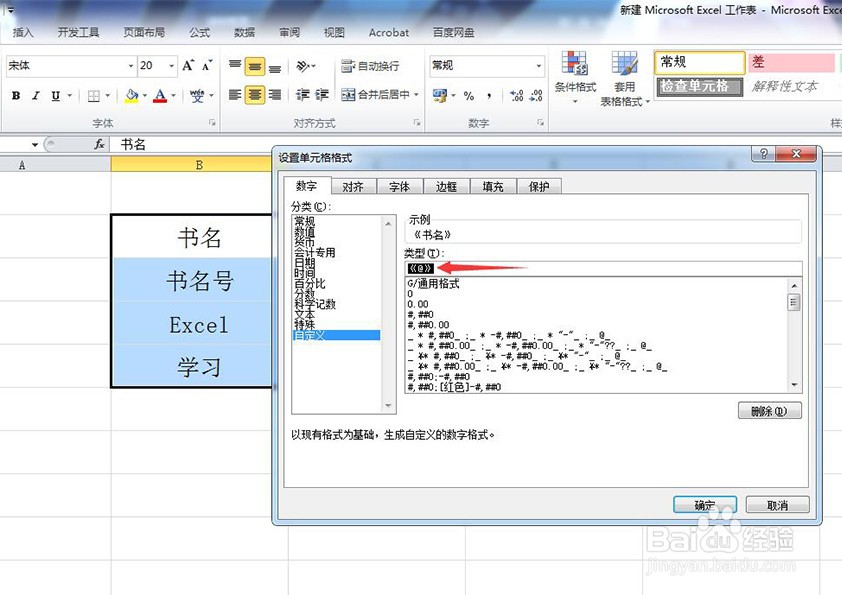Viewport: 842px width, 595px height.
Task: Toggle 自动换行 wrap text
Action: 371,66
